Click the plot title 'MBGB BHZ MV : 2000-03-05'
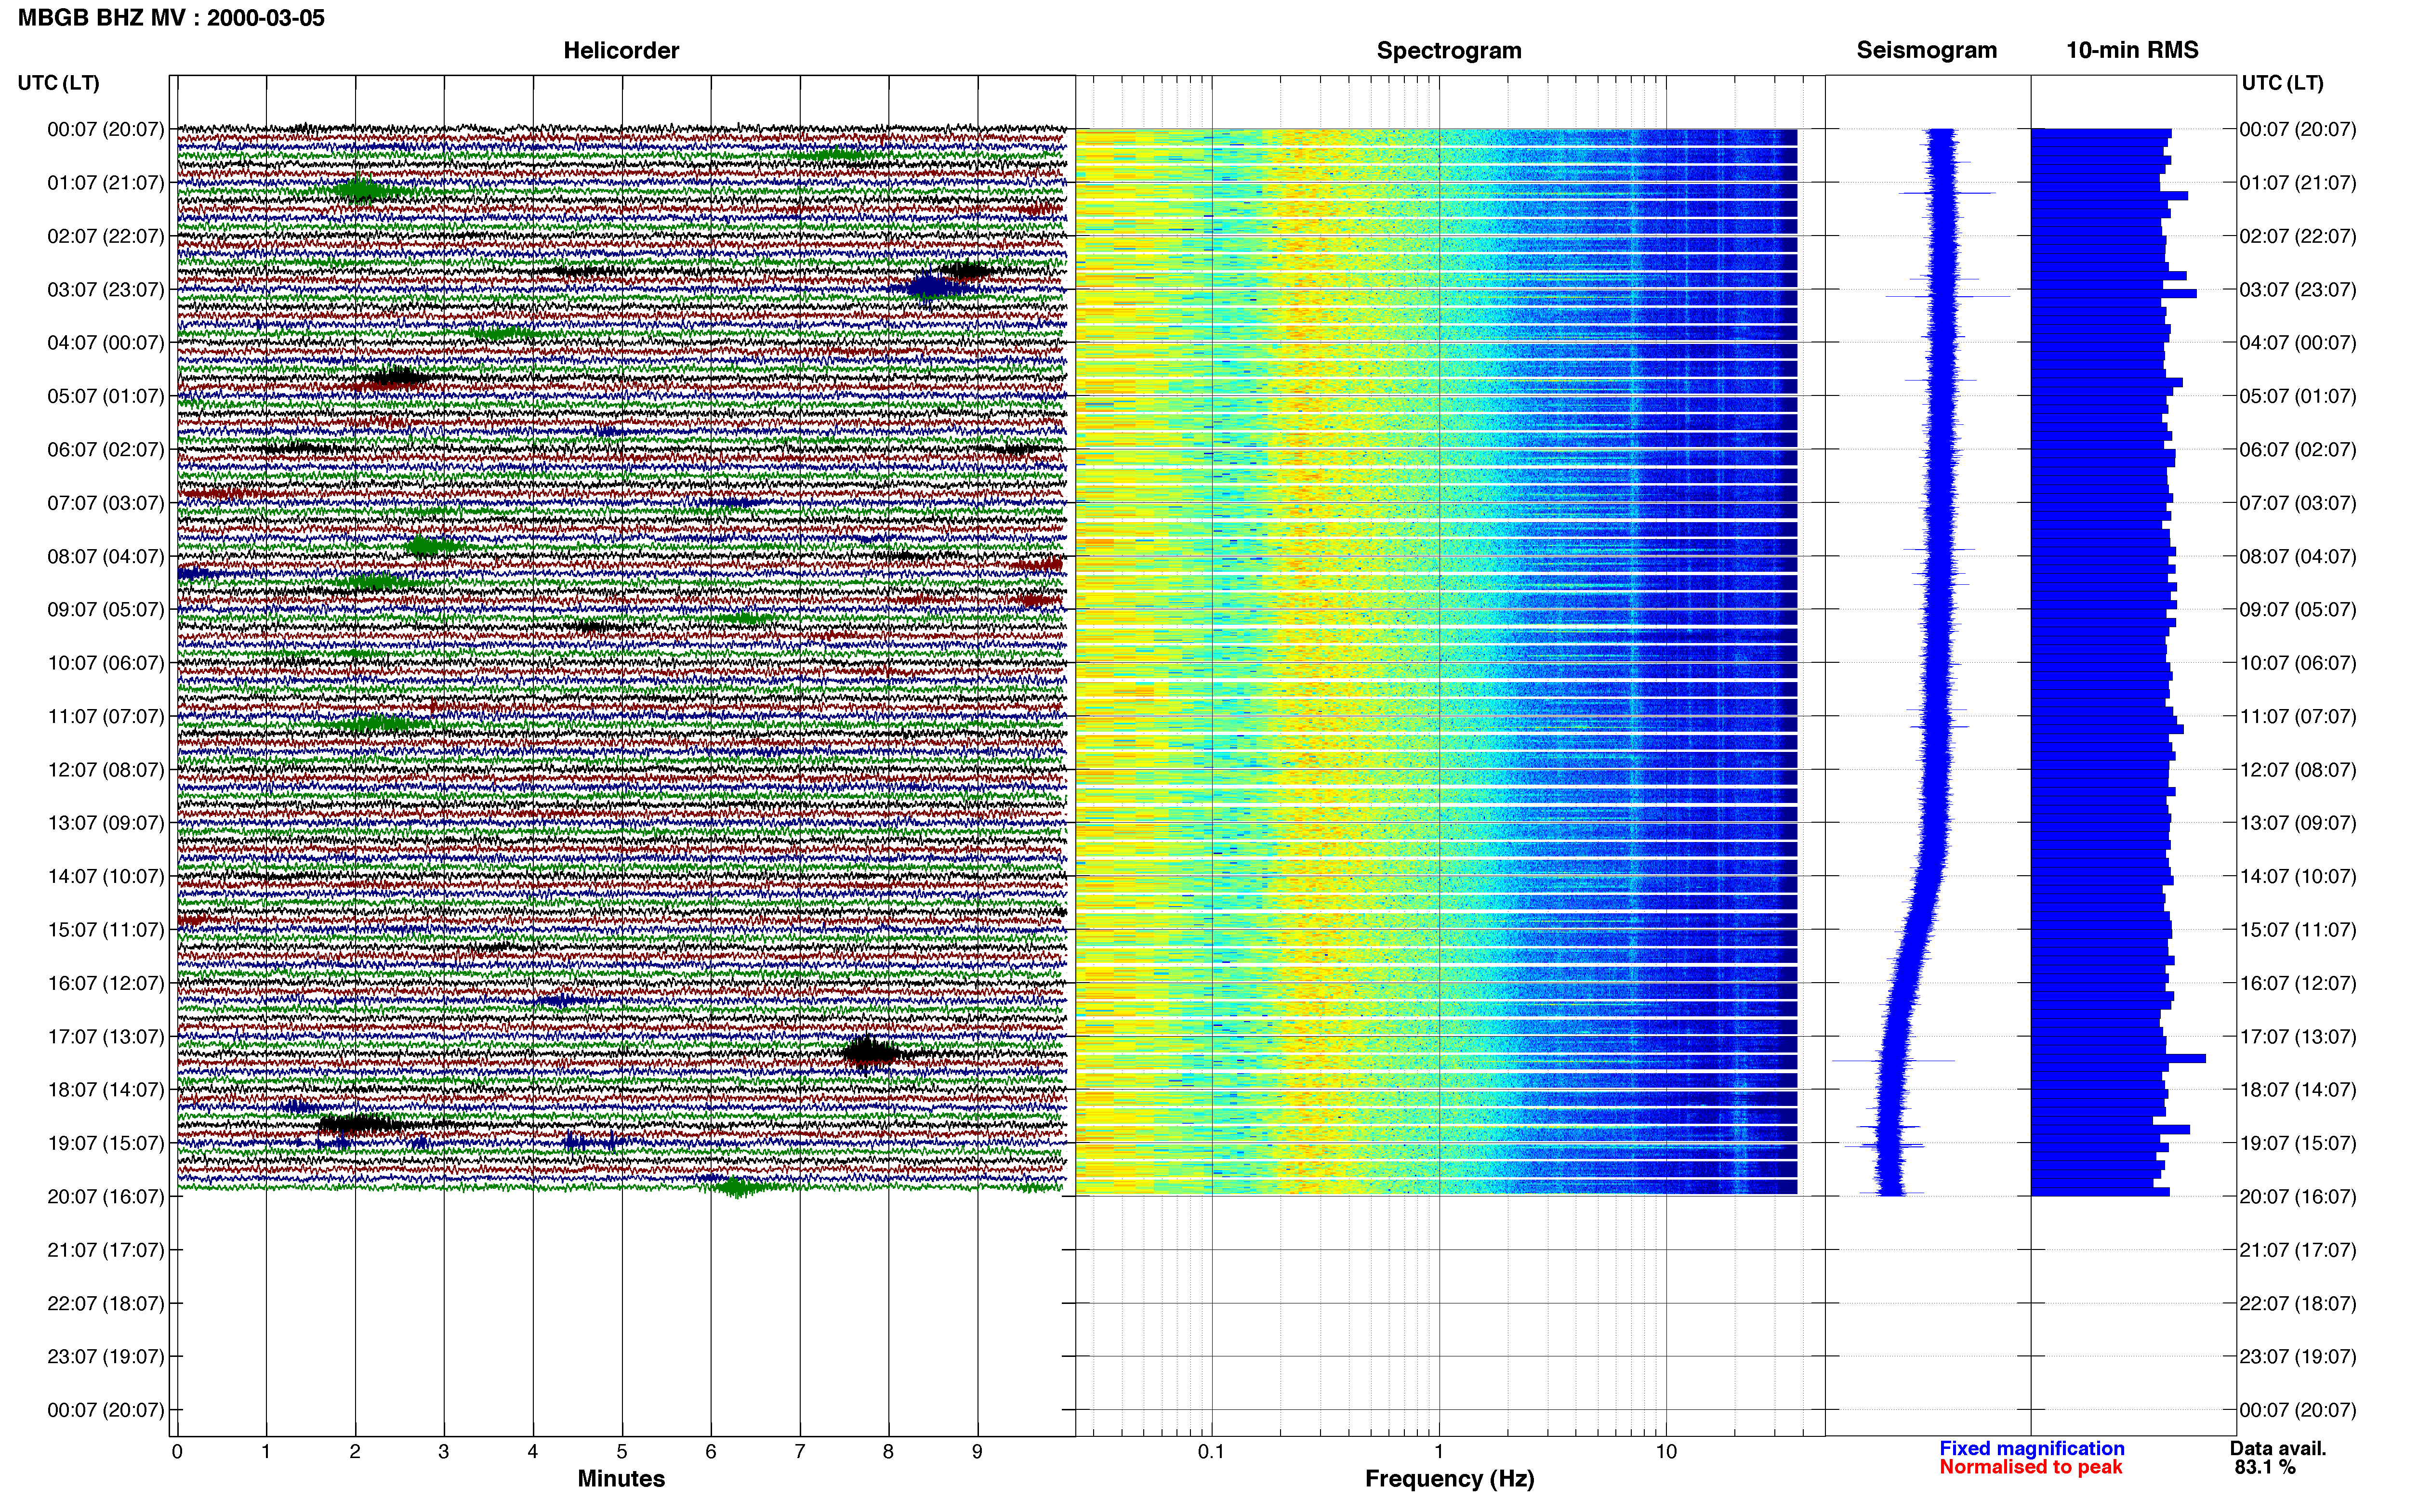 pos(171,18)
